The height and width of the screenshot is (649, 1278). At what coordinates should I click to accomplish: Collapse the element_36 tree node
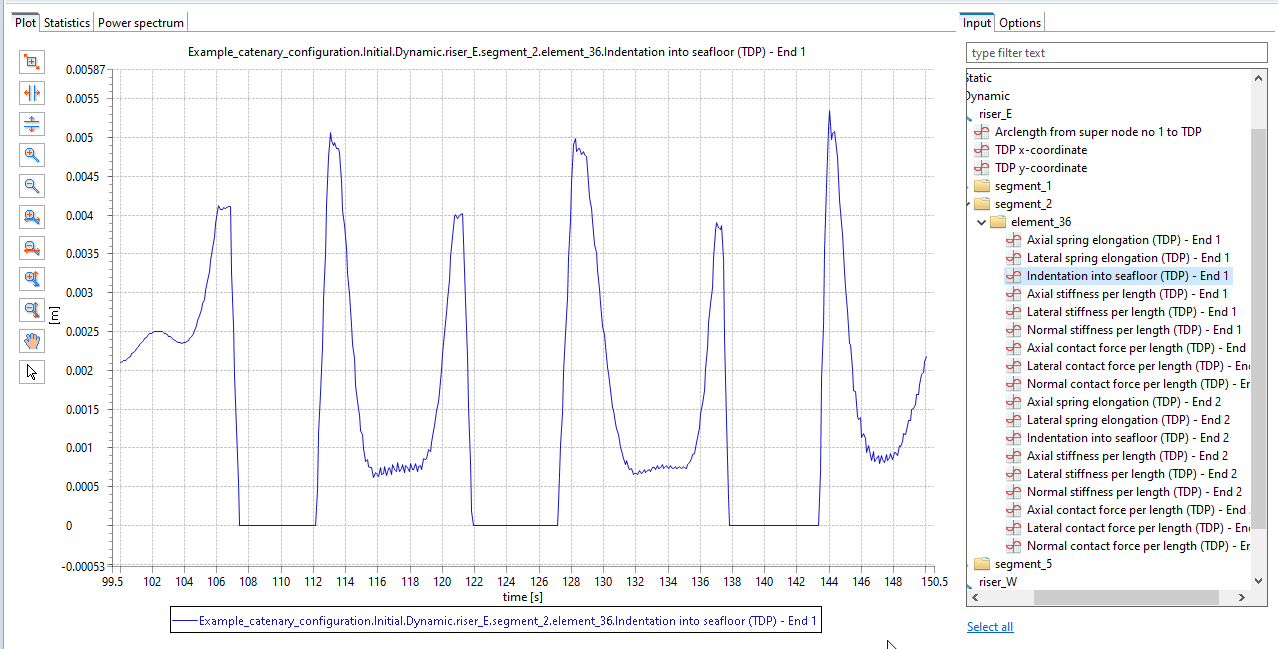click(x=981, y=221)
